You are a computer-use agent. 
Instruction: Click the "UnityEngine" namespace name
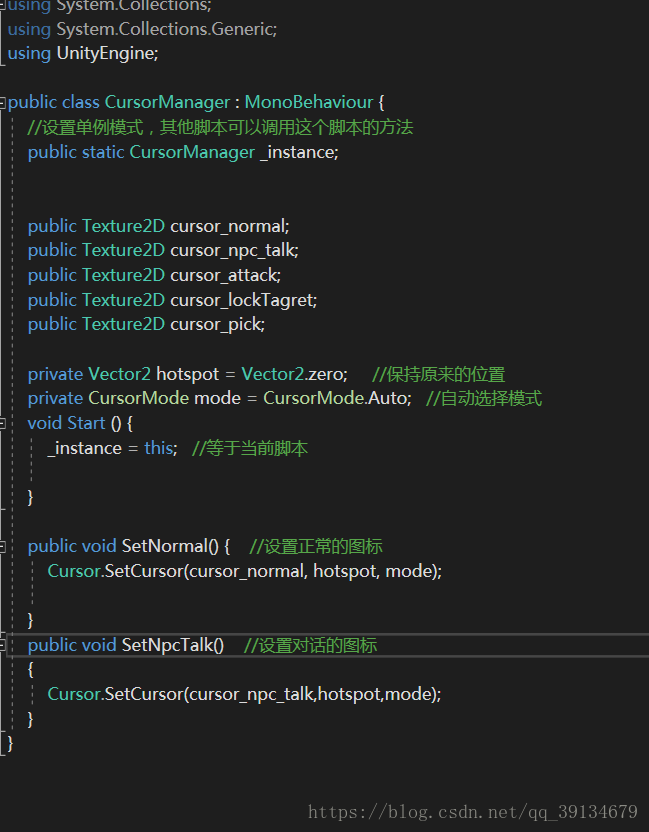pos(106,54)
